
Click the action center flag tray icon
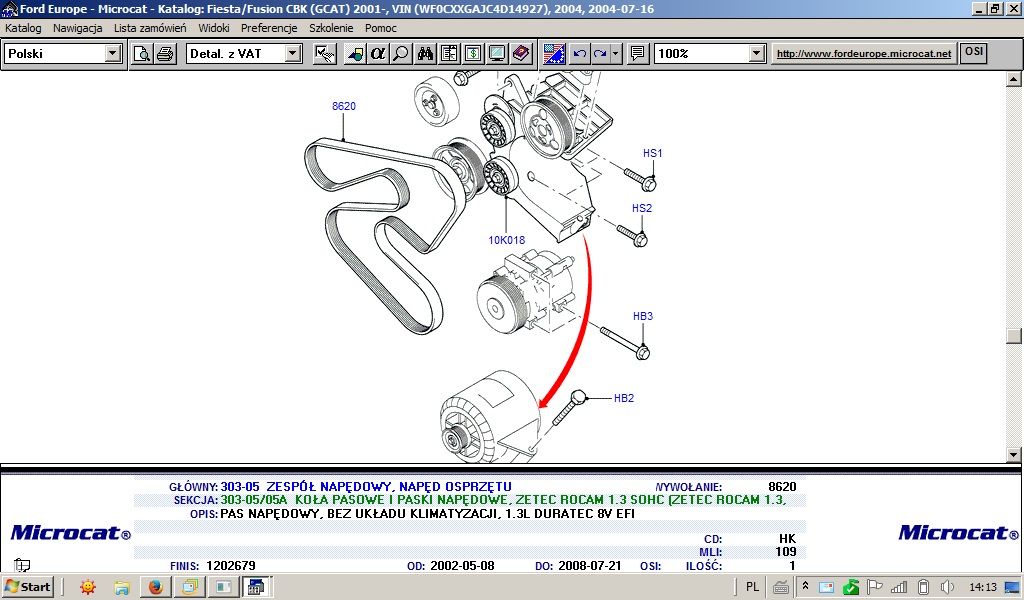coord(874,587)
